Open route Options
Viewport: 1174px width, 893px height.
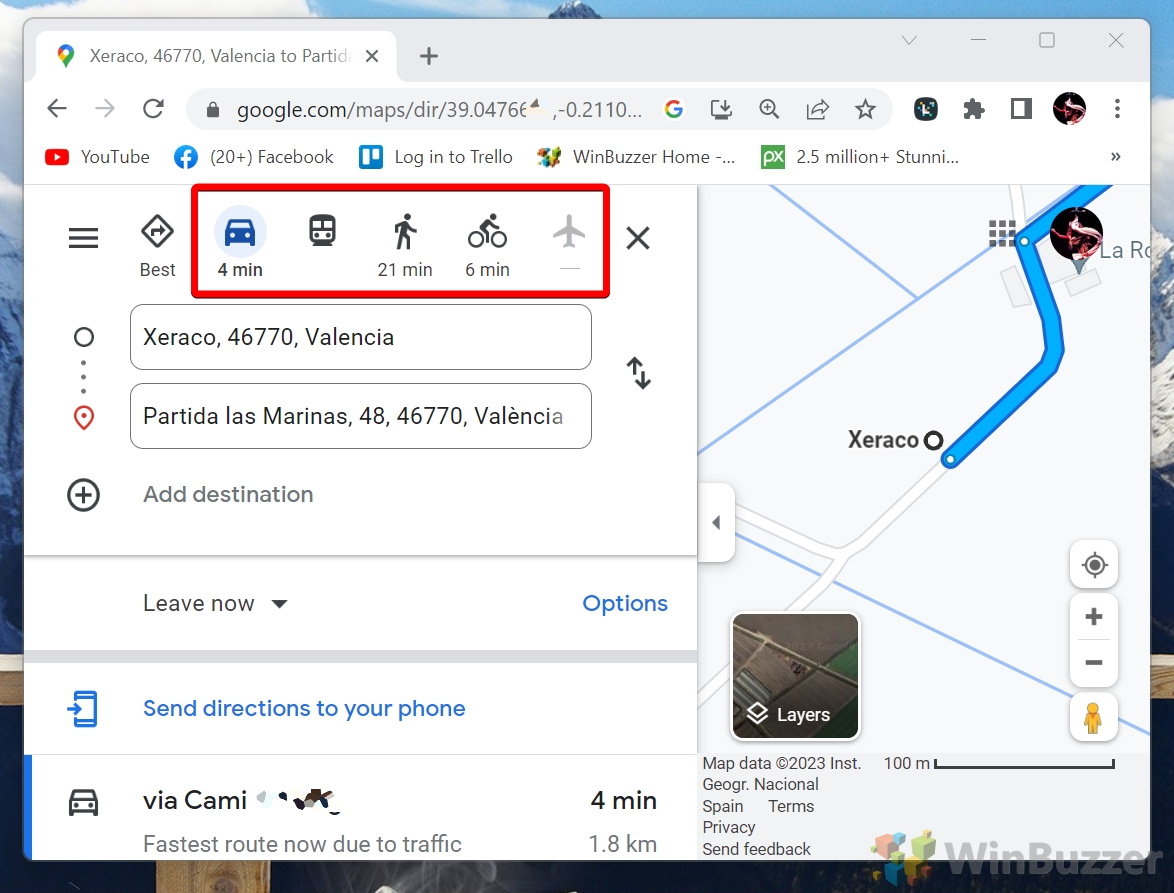(x=625, y=603)
